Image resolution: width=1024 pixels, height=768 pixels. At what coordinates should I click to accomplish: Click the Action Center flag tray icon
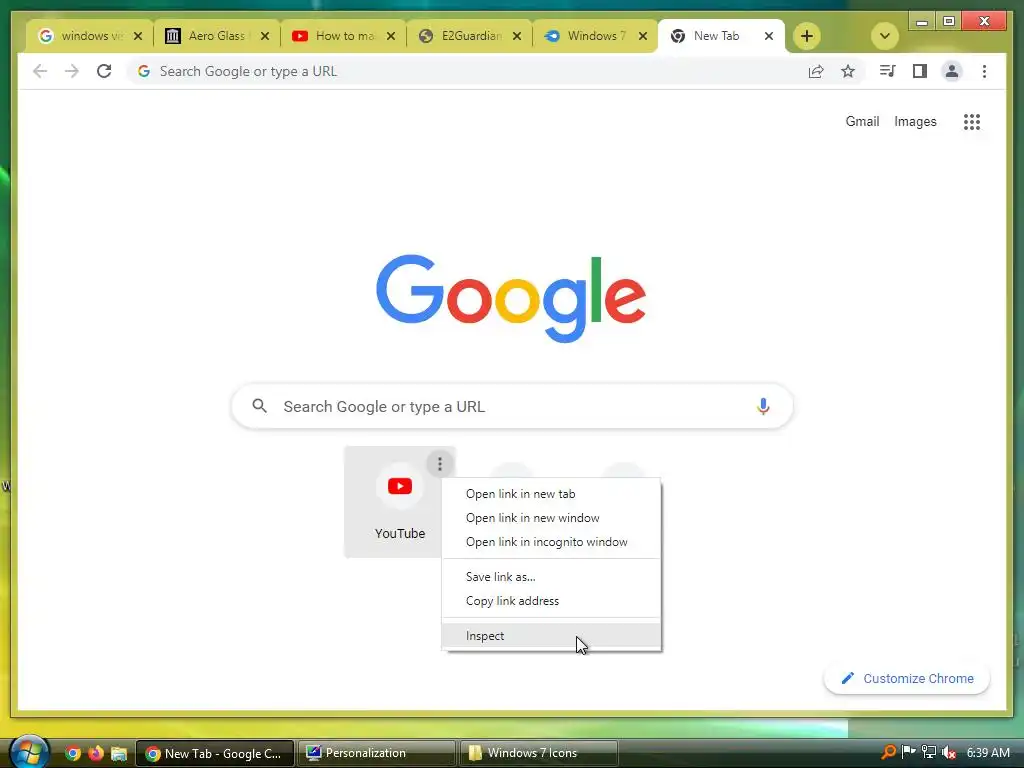coord(908,752)
